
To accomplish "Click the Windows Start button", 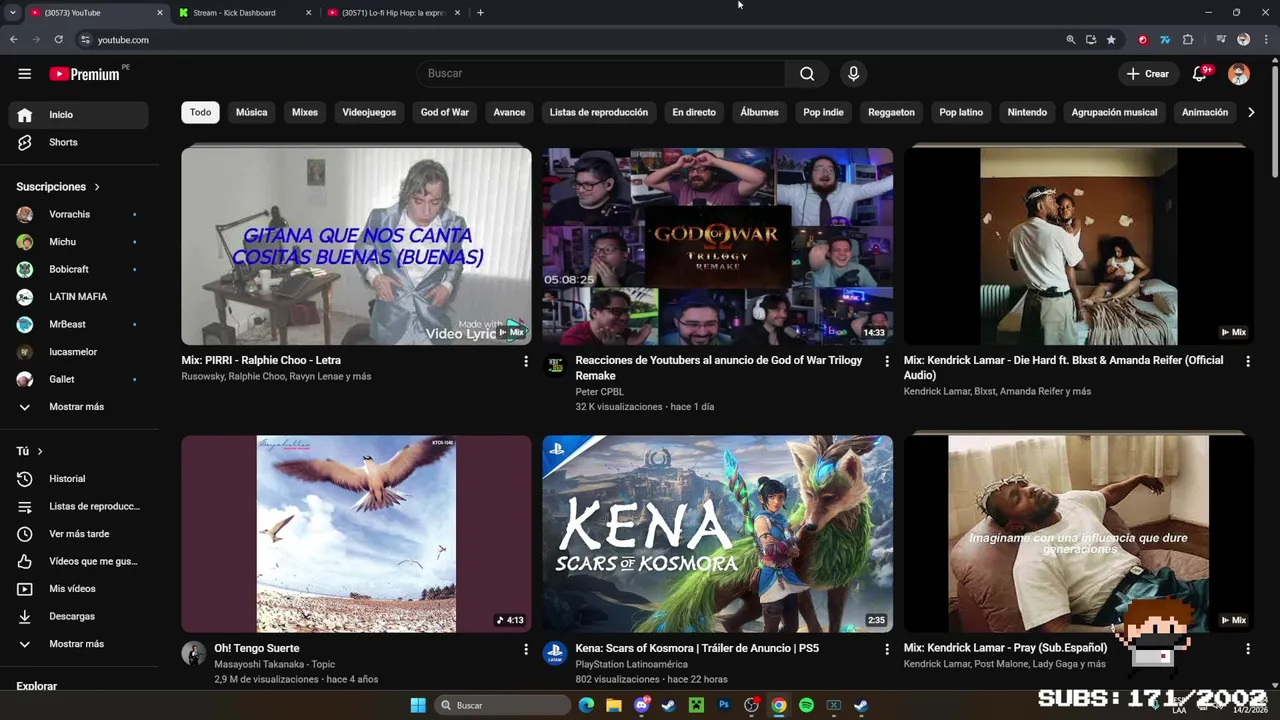I will coord(418,705).
